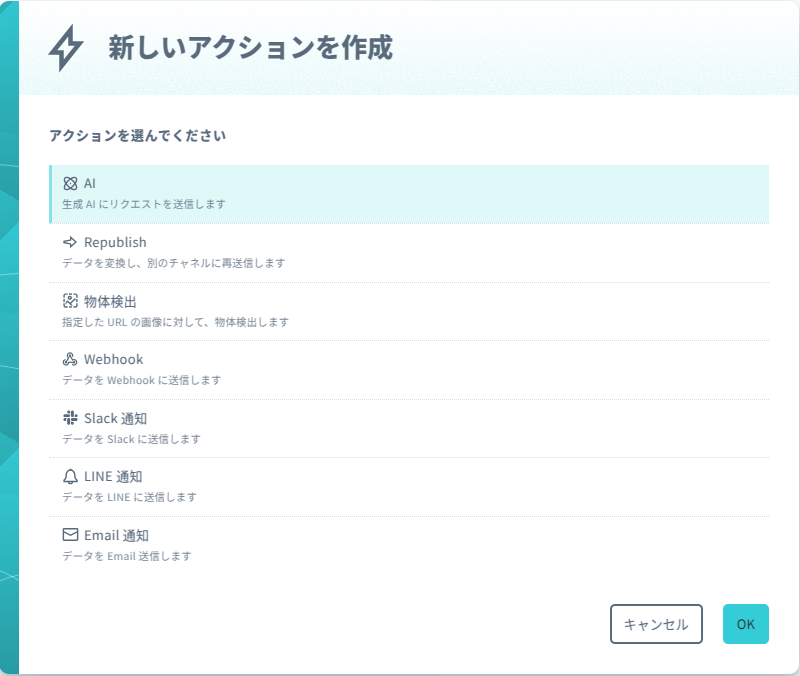This screenshot has height=676, width=800.
Task: Click the Webhook icon
Action: pyautogui.click(x=70, y=359)
